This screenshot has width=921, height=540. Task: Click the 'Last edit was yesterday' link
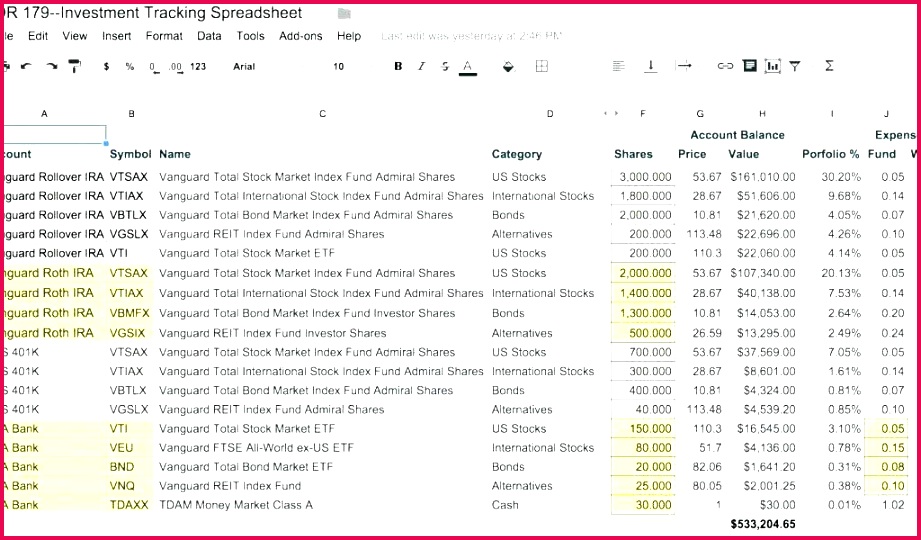coord(472,36)
